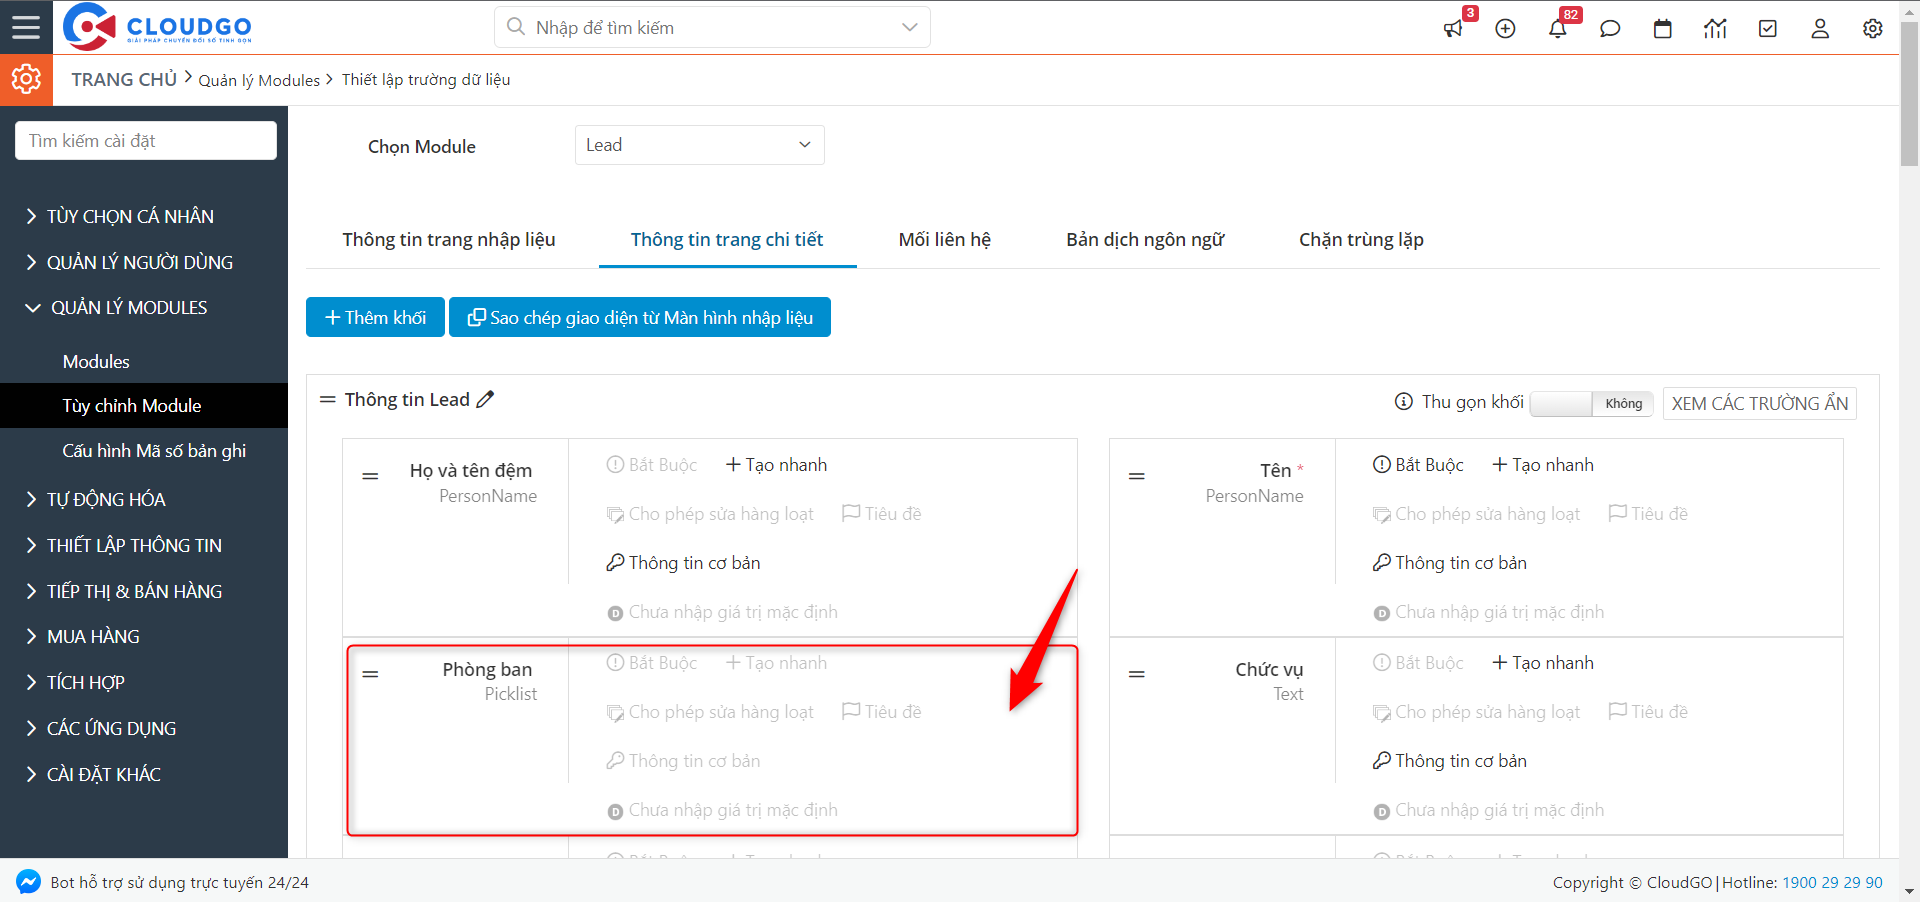Viewport: 1920px width, 902px height.
Task: Open the chat bubble icon
Action: tap(1610, 29)
